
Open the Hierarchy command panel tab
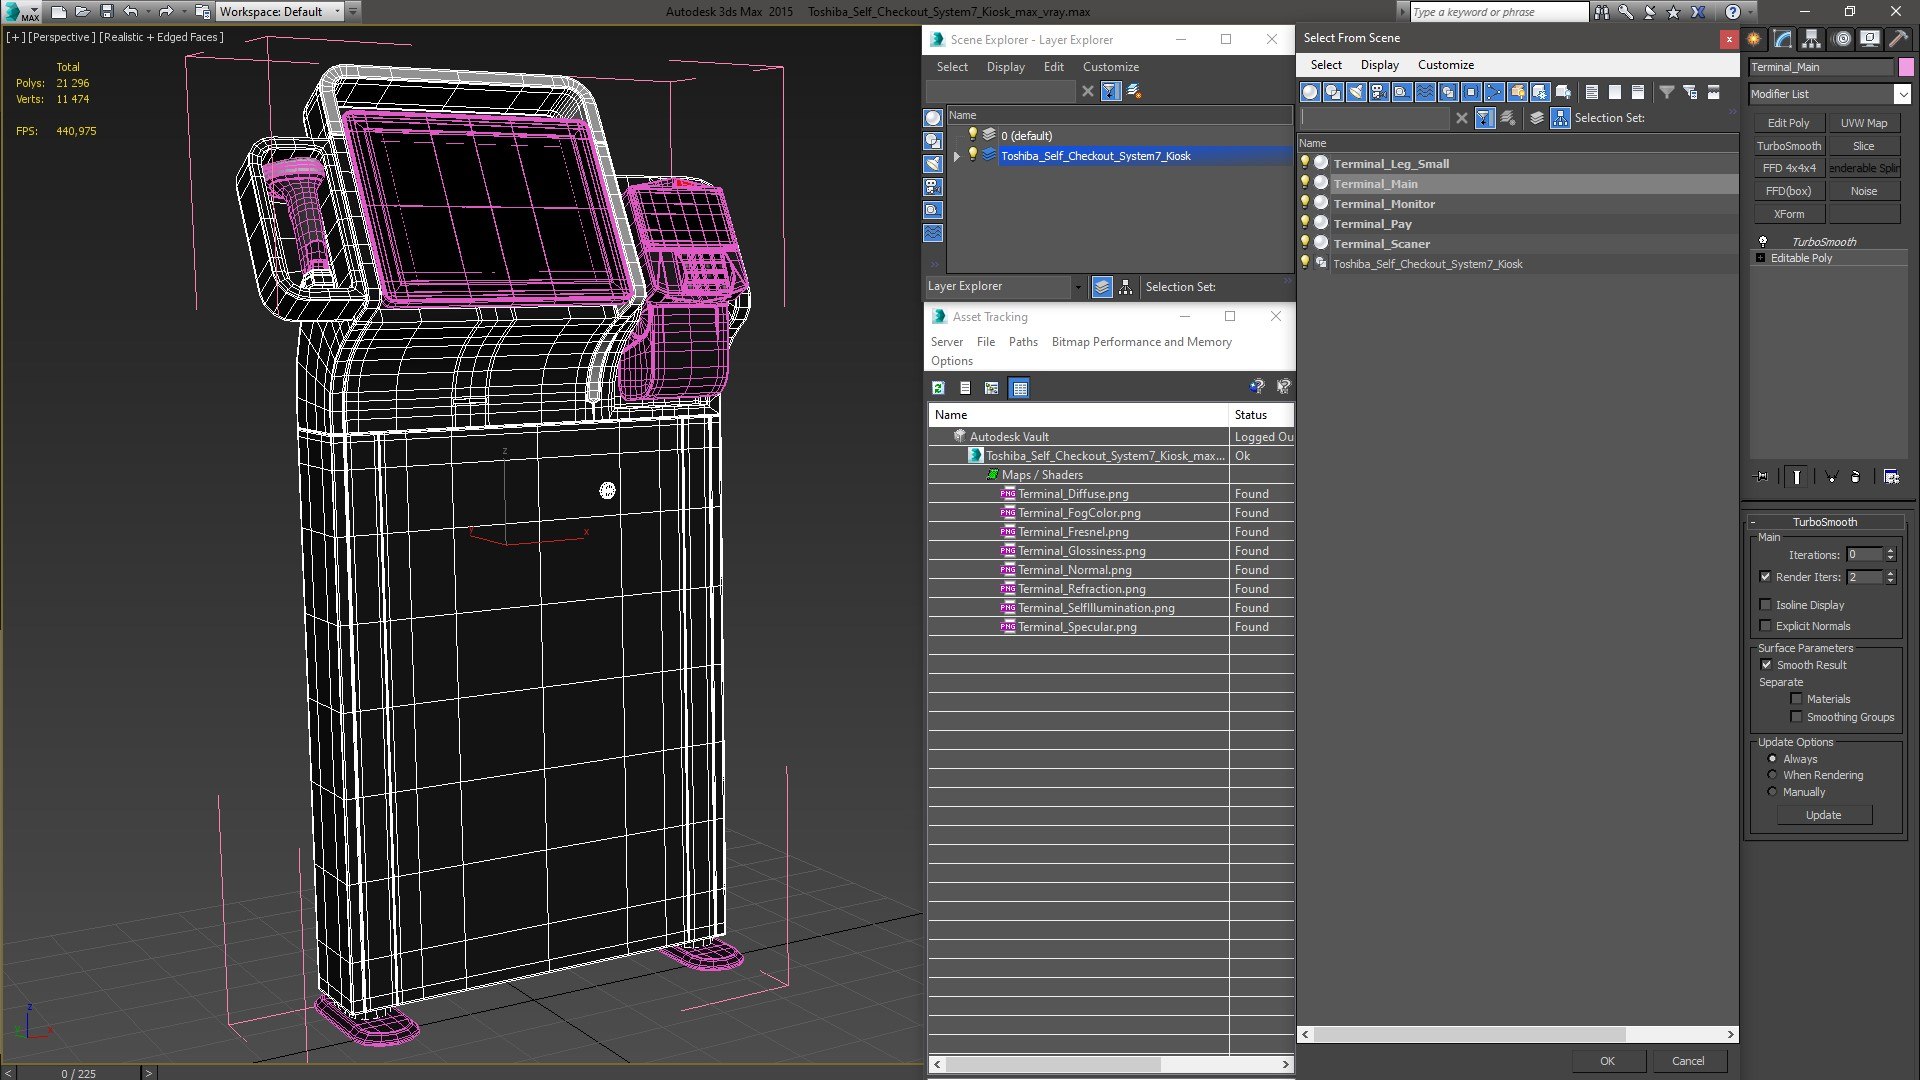(x=1812, y=39)
